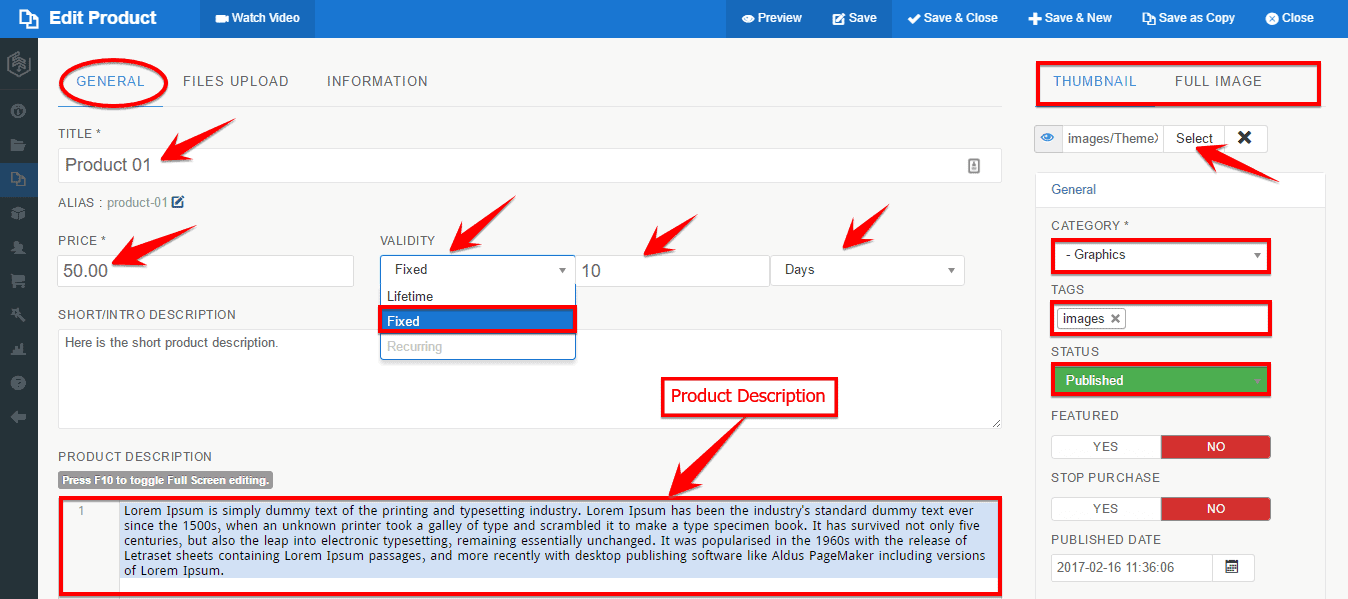Open the calendar picker for Published Date

click(x=1234, y=567)
